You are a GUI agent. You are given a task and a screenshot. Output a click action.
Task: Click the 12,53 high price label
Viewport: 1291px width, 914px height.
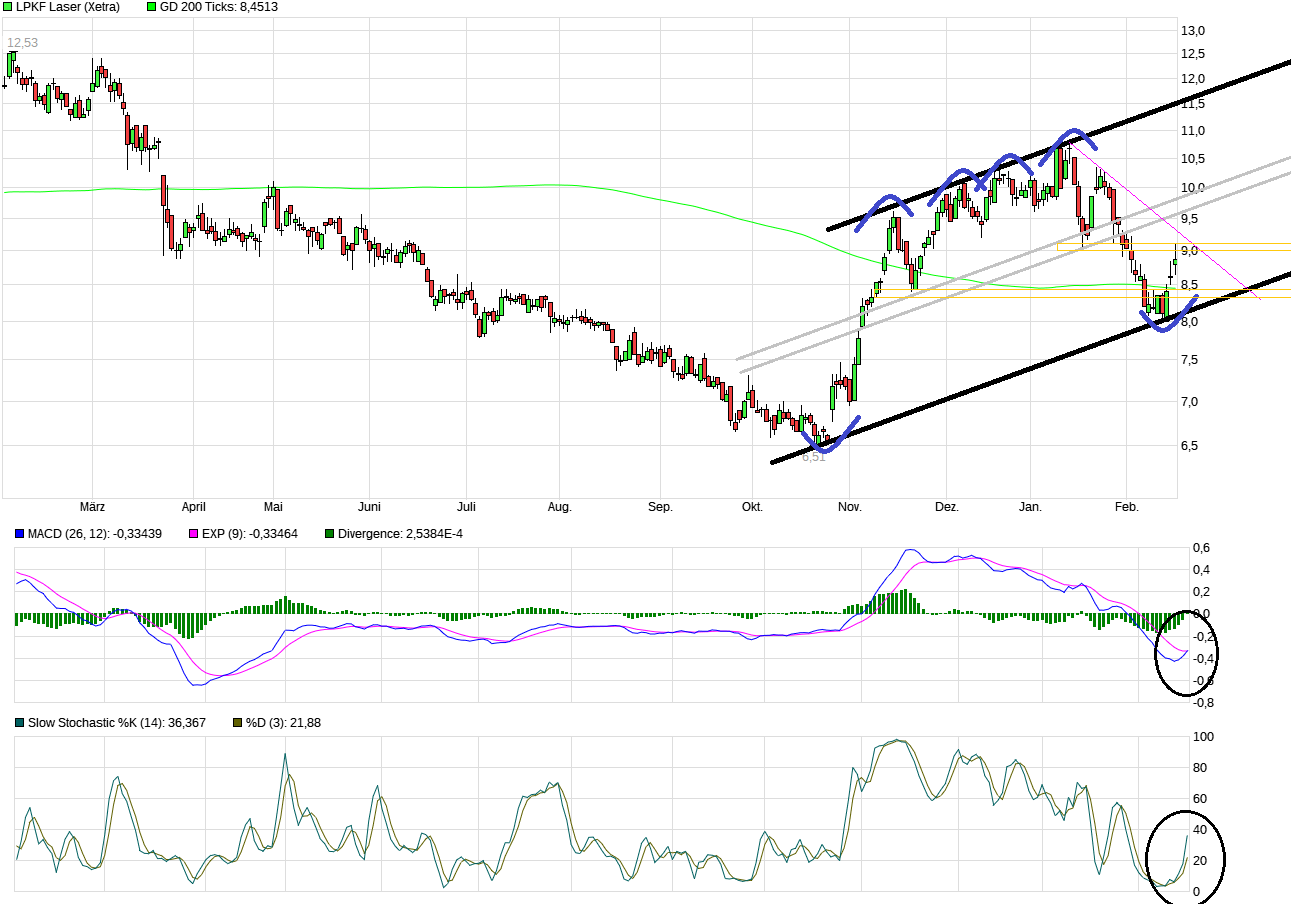(22, 42)
